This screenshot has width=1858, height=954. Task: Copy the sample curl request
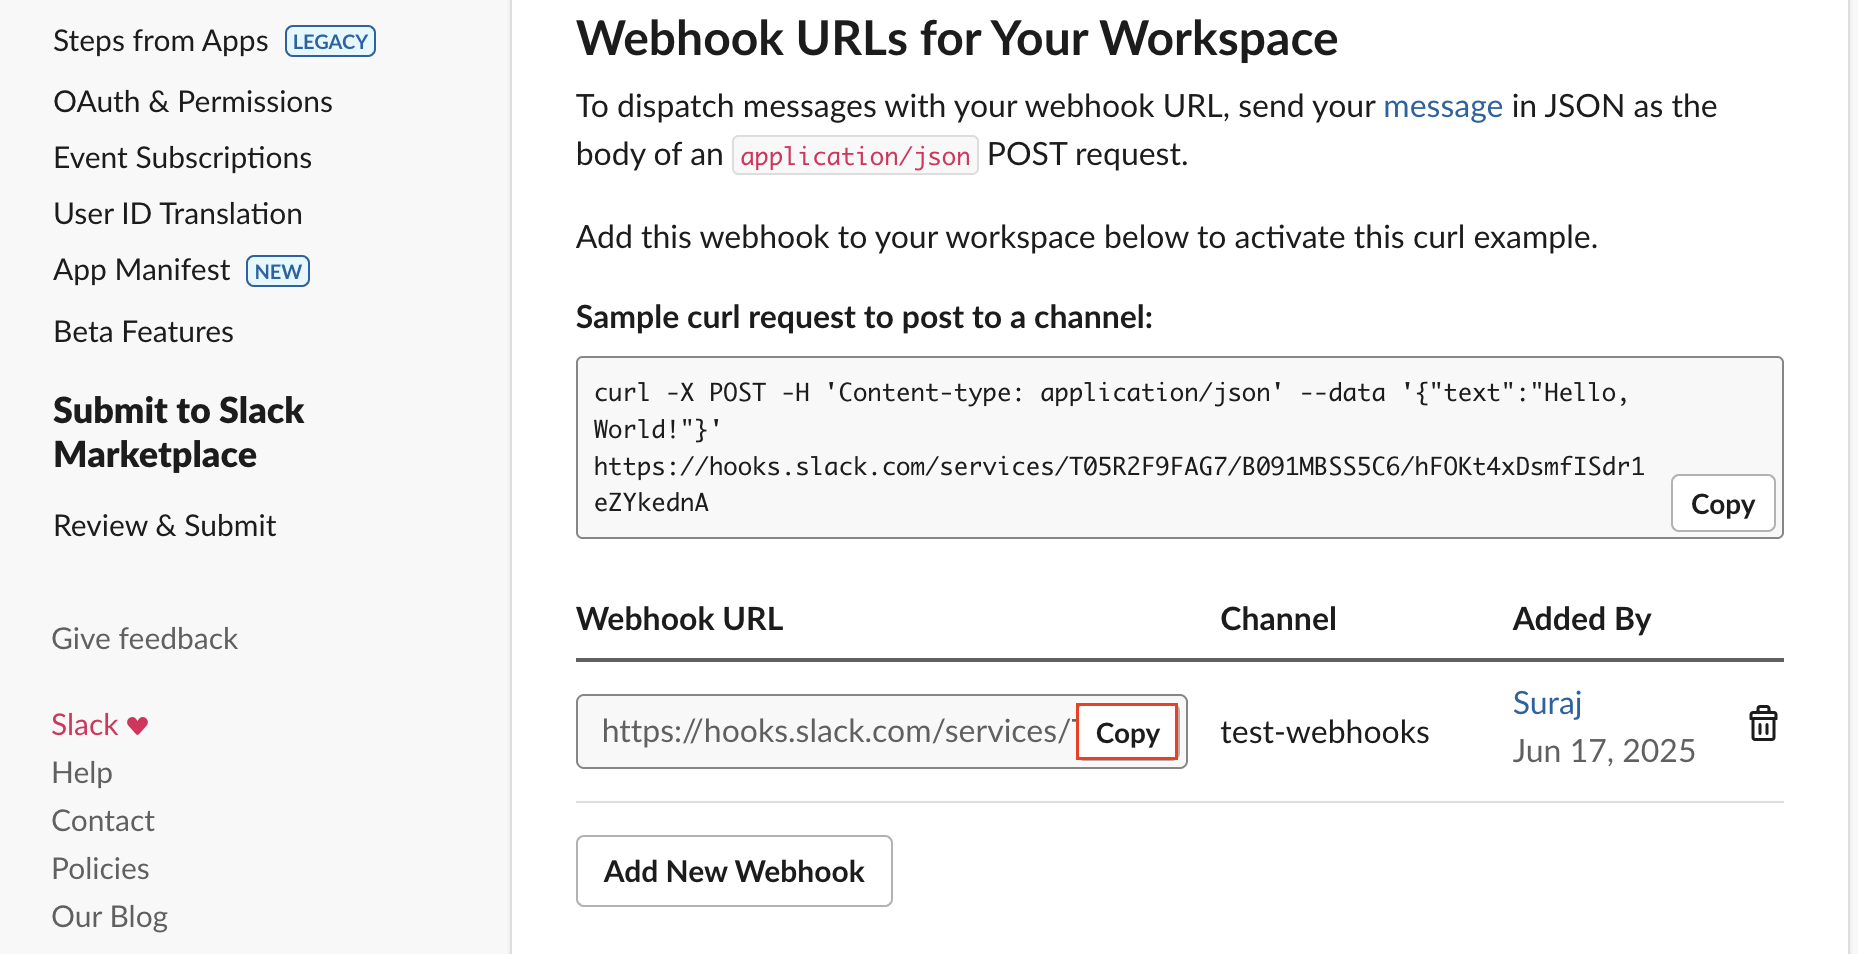click(x=1722, y=503)
